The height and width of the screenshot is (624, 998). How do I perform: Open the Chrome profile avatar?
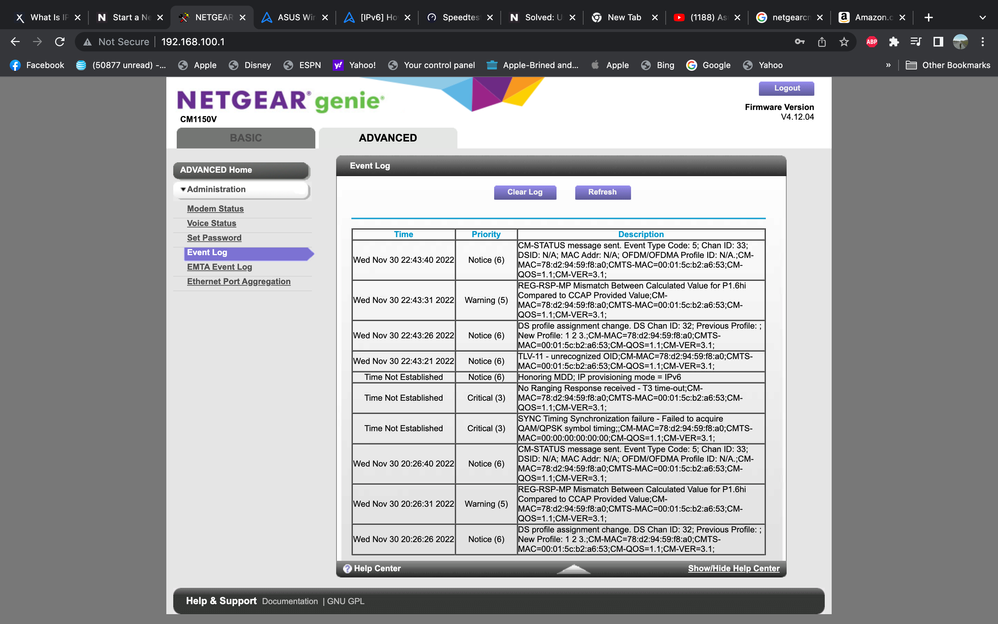960,43
